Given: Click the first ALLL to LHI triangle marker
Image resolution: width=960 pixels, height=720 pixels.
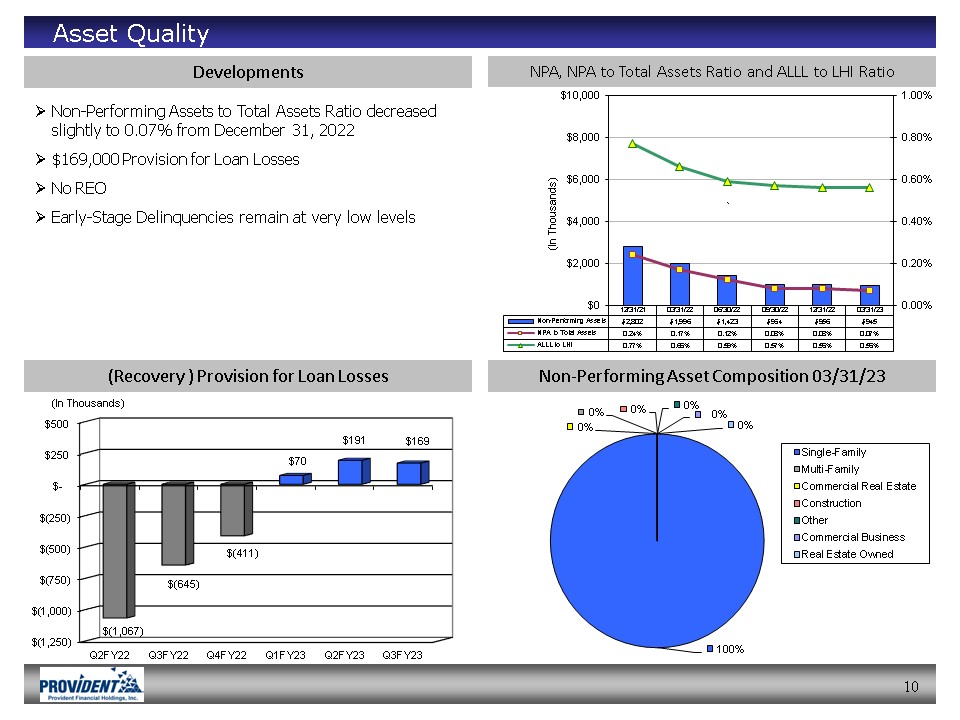Looking at the screenshot, I should click(x=632, y=143).
